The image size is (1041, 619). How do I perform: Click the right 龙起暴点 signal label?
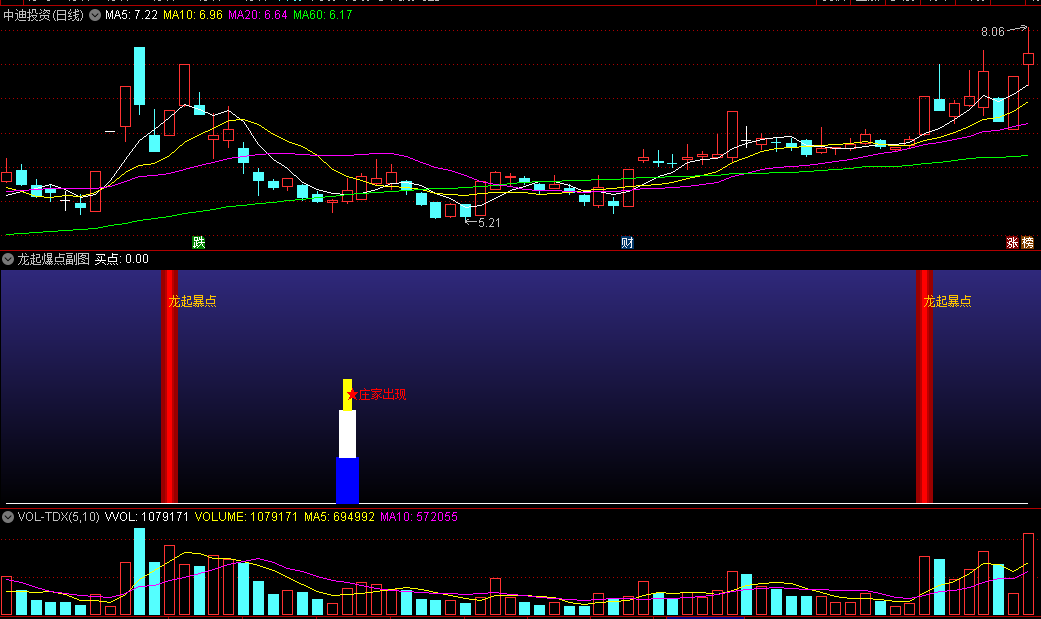947,301
